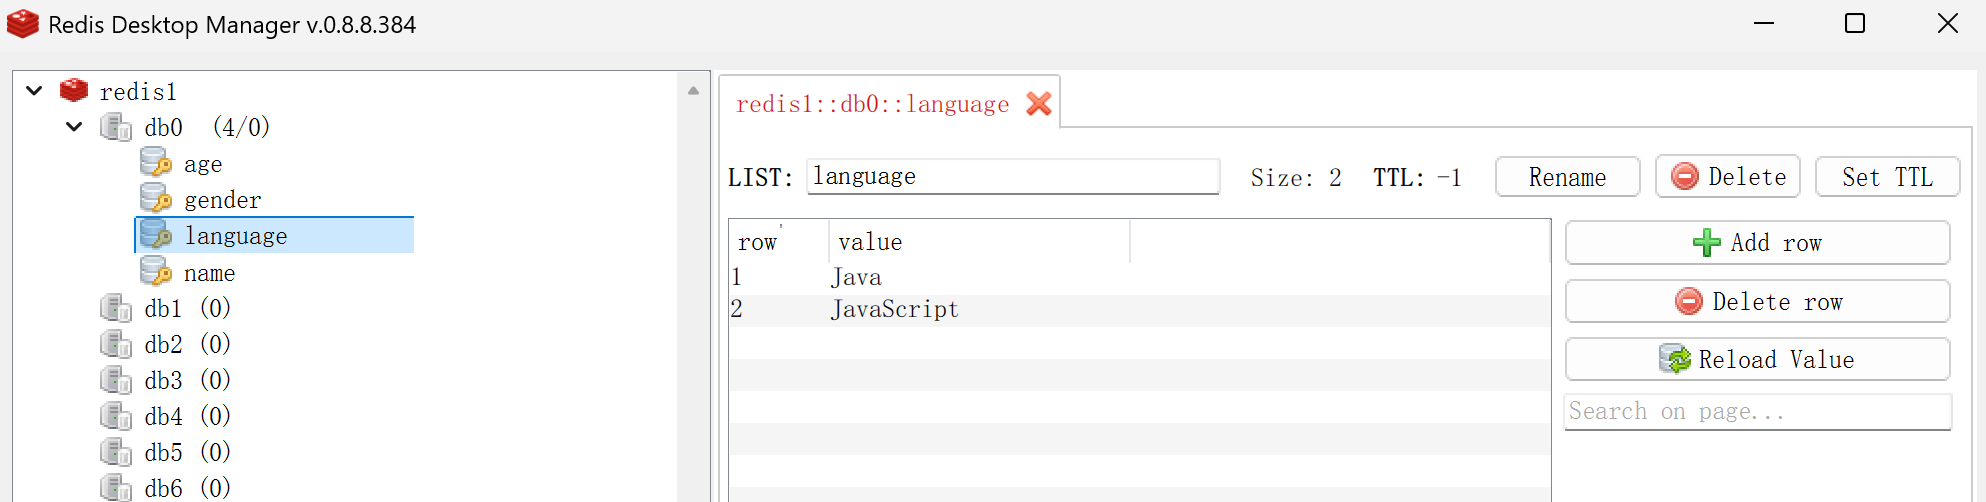1986x502 pixels.
Task: Select the age key label
Action: (x=203, y=164)
